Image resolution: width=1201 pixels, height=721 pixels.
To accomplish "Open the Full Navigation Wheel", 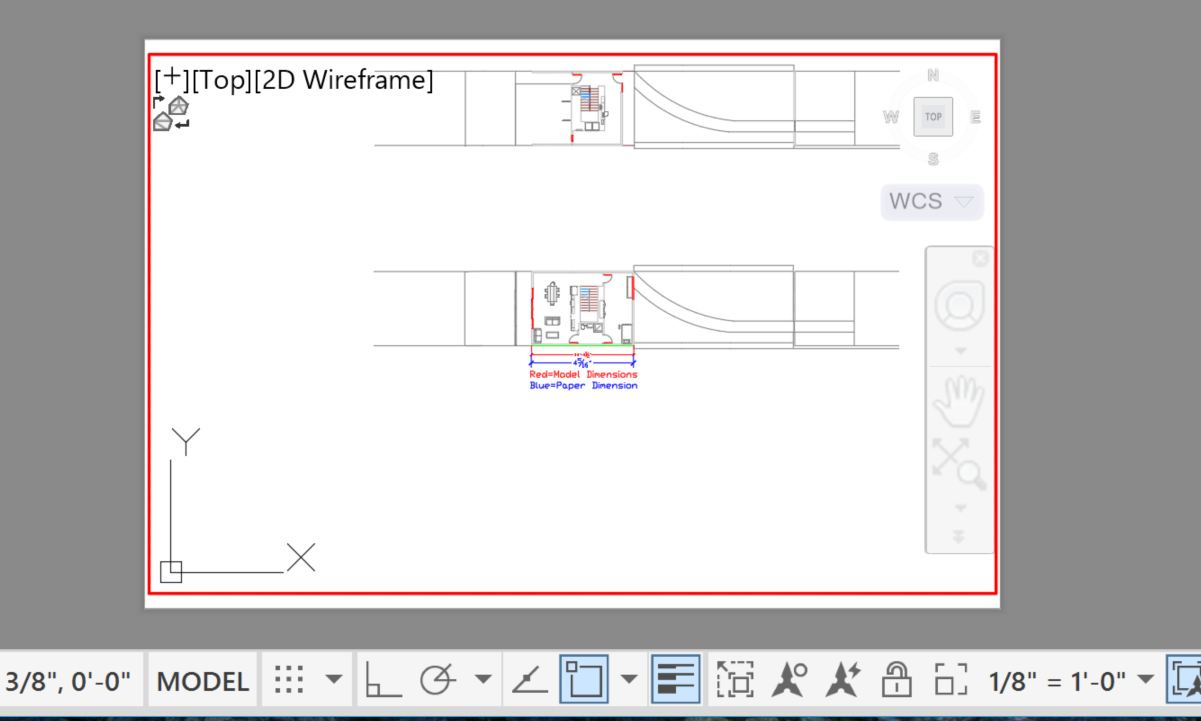I will click(958, 303).
